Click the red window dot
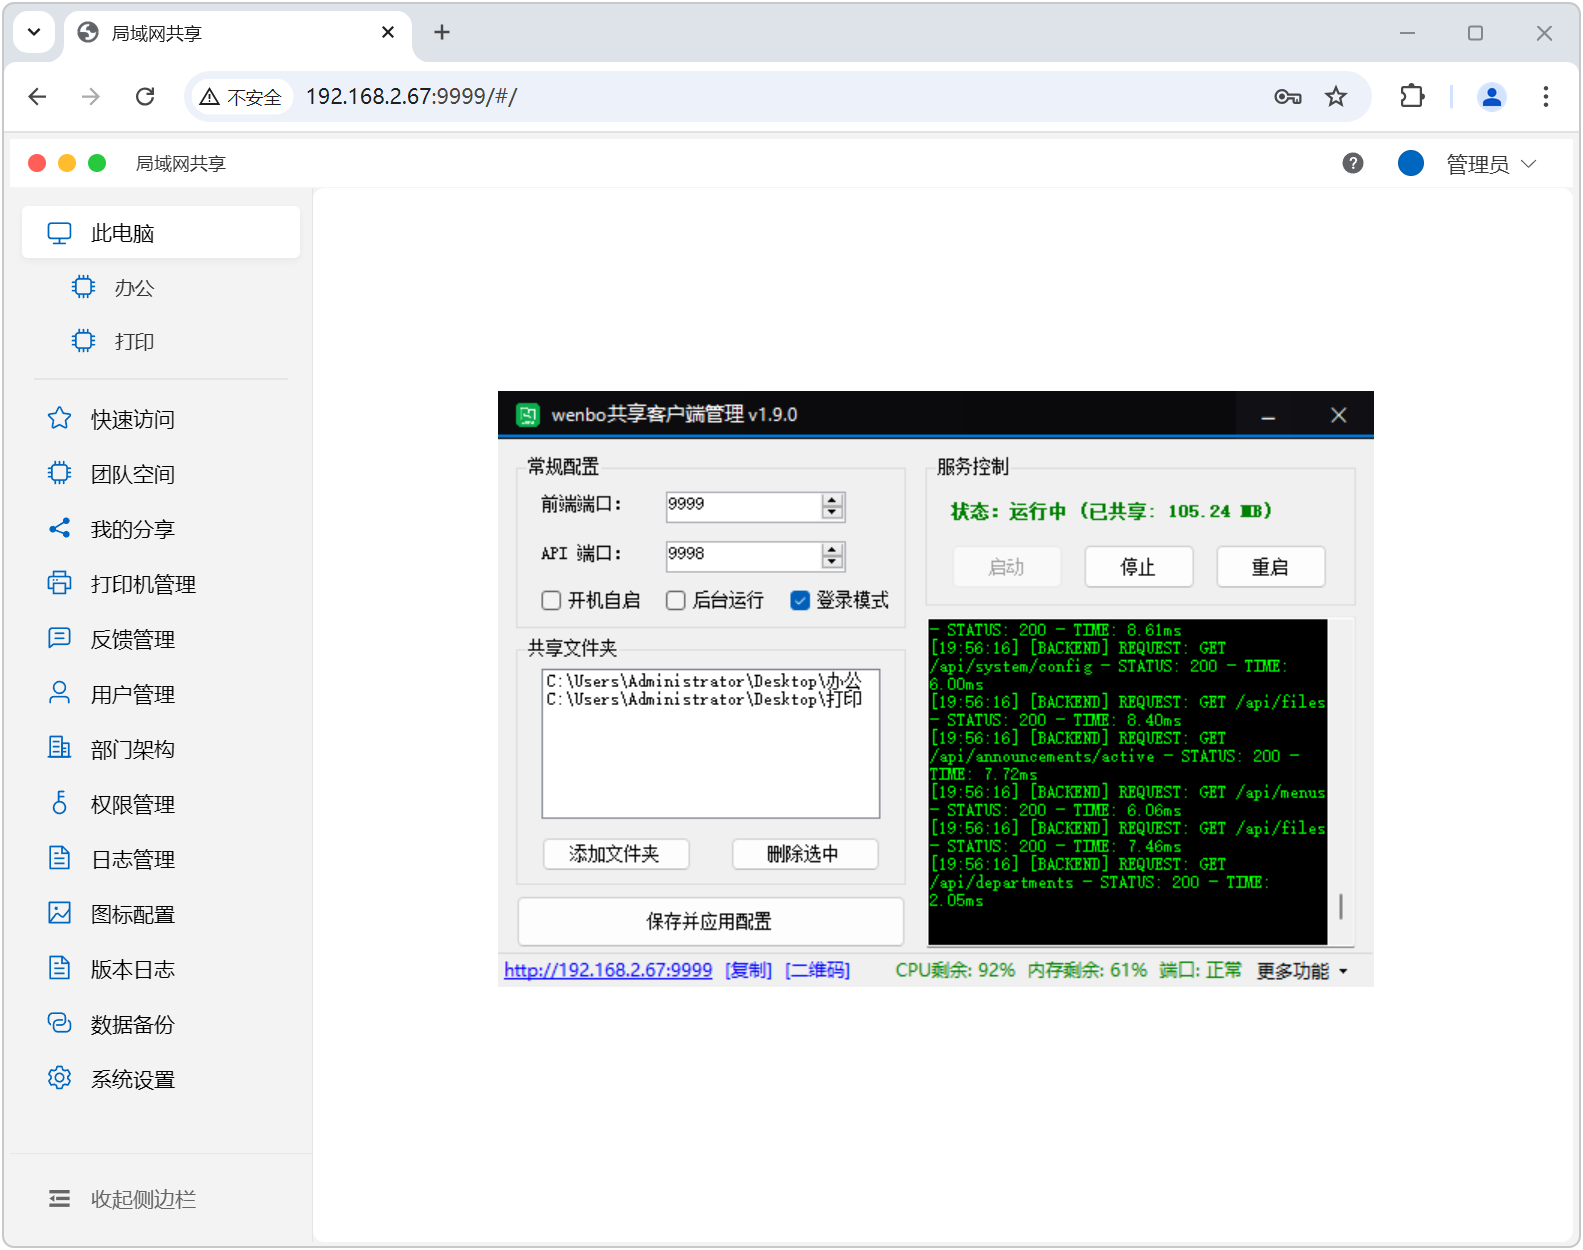This screenshot has height=1250, width=1583. click(37, 163)
